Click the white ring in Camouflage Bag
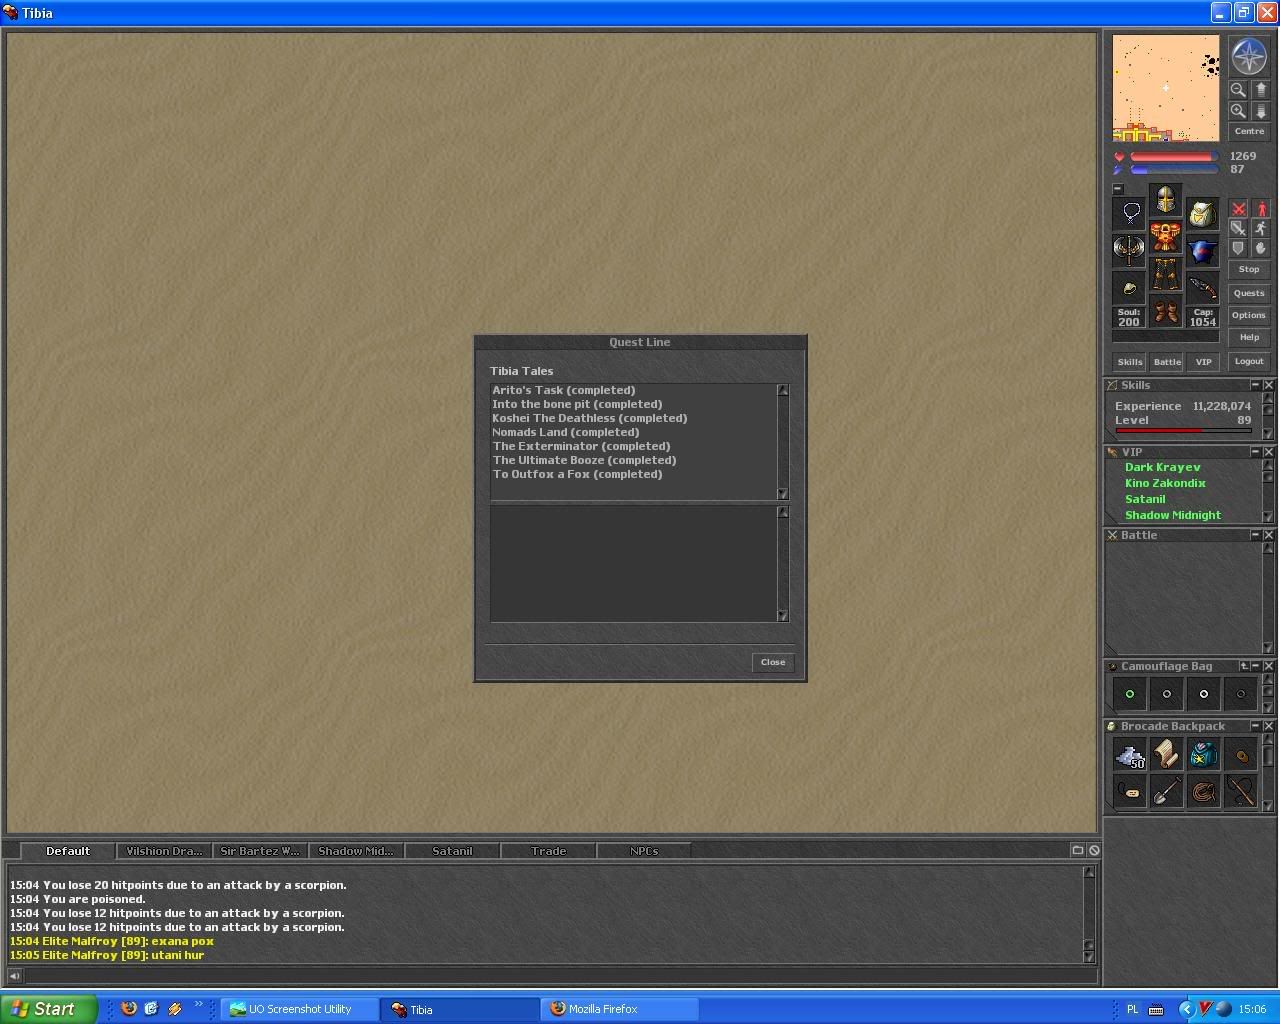This screenshot has width=1280, height=1024. [x=1204, y=694]
